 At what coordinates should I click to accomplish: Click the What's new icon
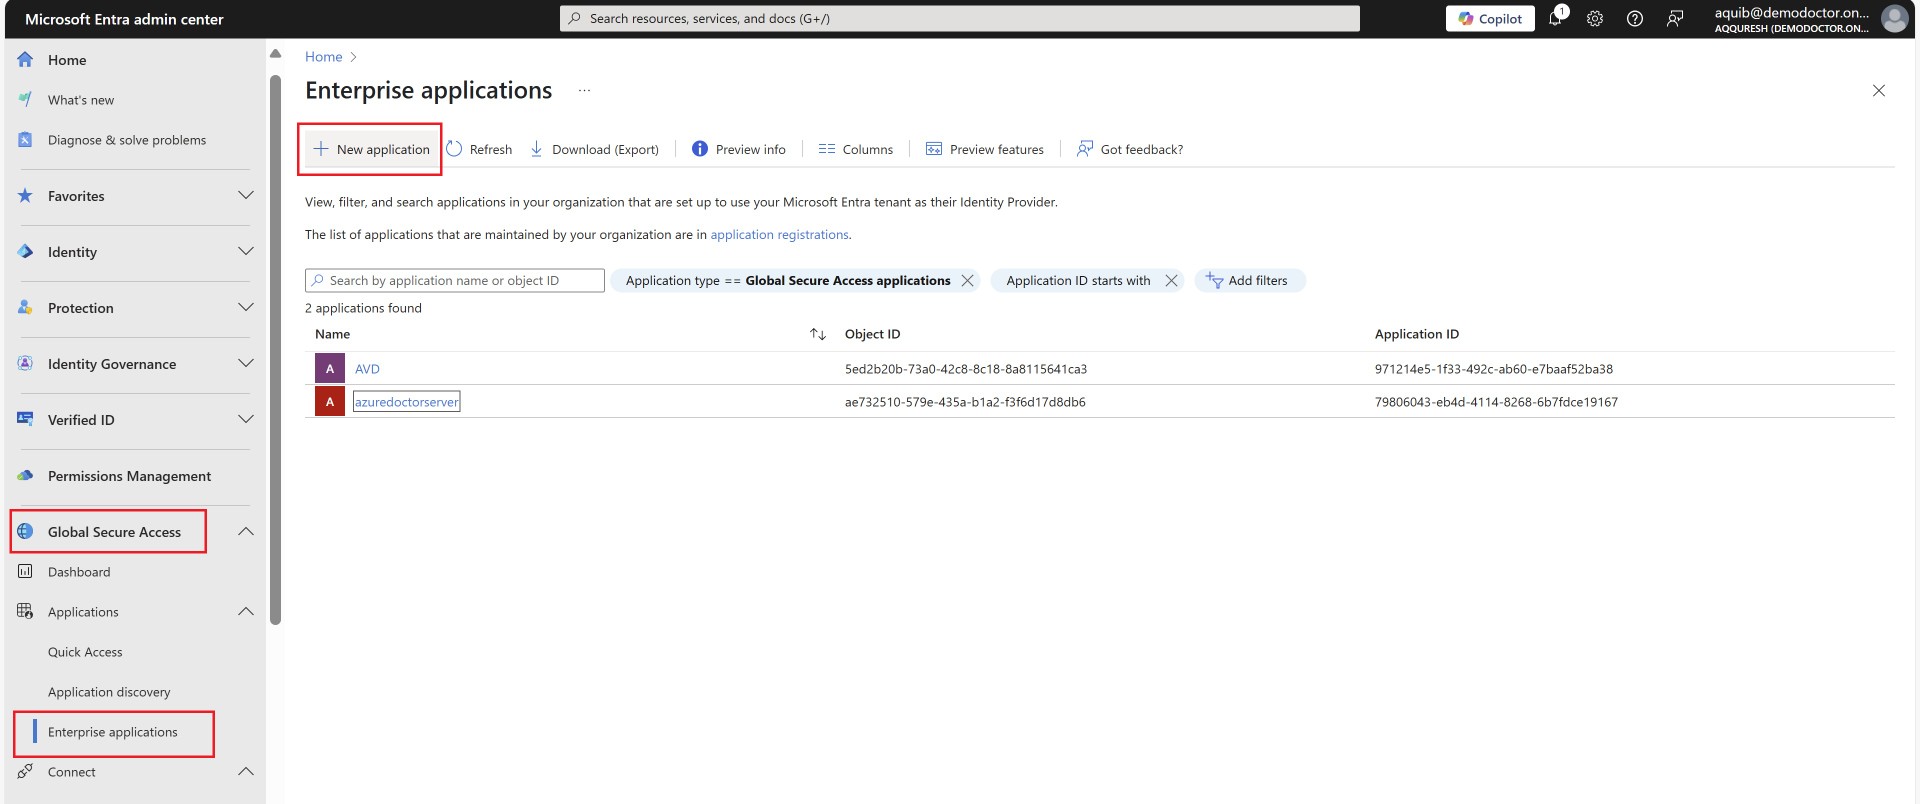(x=25, y=100)
